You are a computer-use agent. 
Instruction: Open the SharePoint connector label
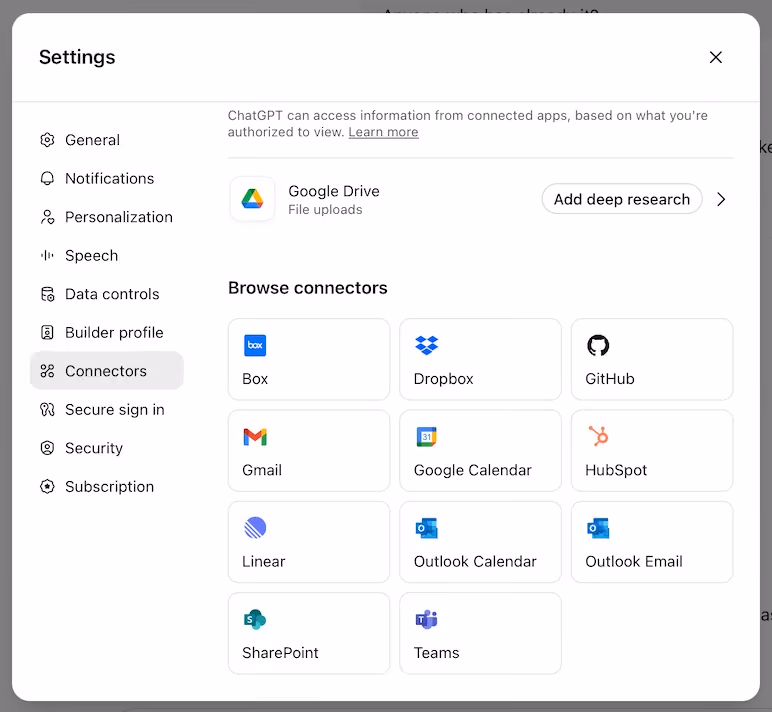pos(280,652)
